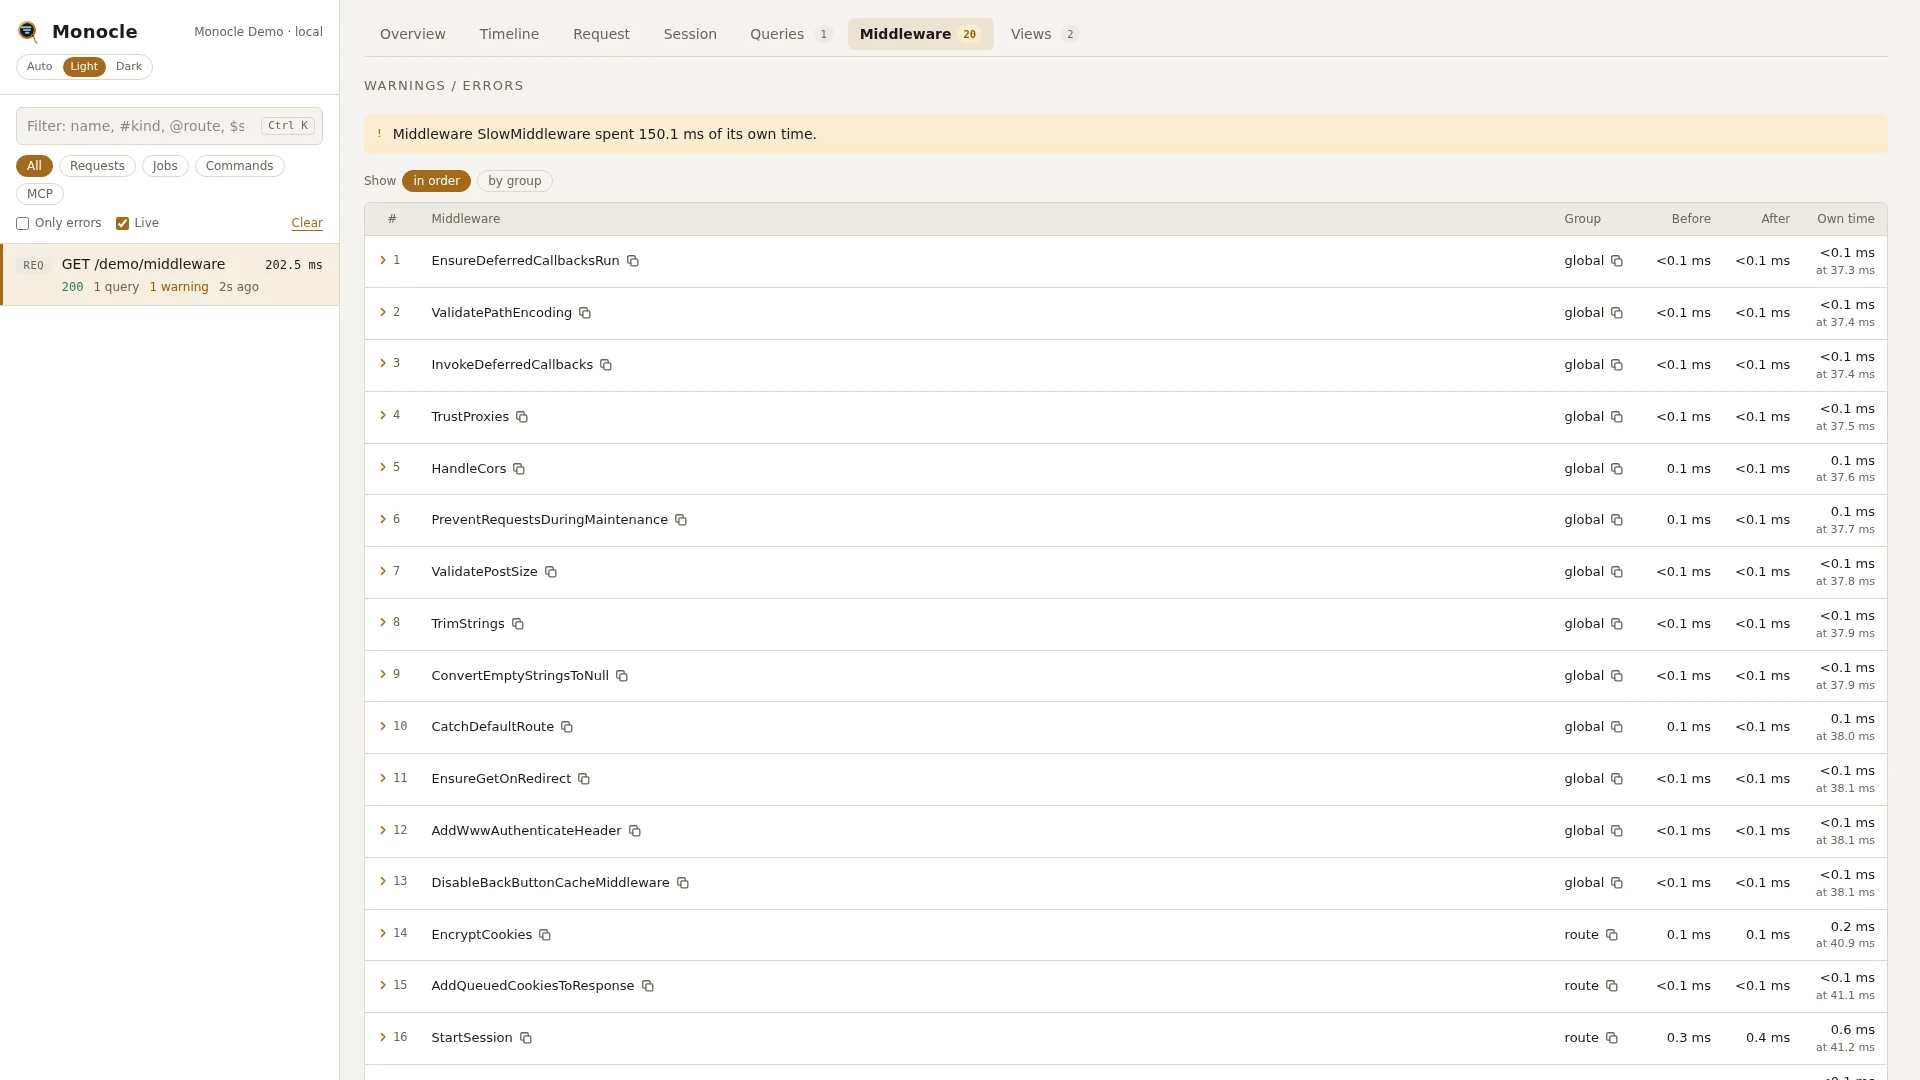Expand row 16 StartSession
This screenshot has width=1920, height=1080.
[383, 1037]
